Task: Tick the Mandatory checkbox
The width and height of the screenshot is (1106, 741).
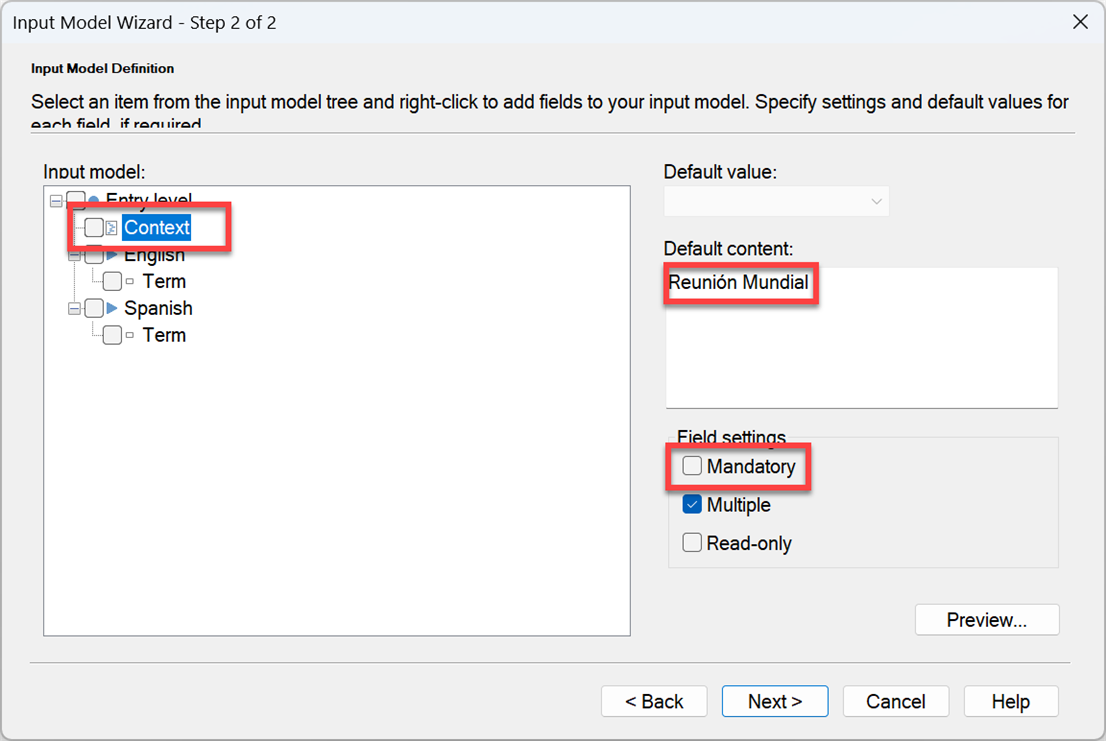Action: click(x=692, y=466)
